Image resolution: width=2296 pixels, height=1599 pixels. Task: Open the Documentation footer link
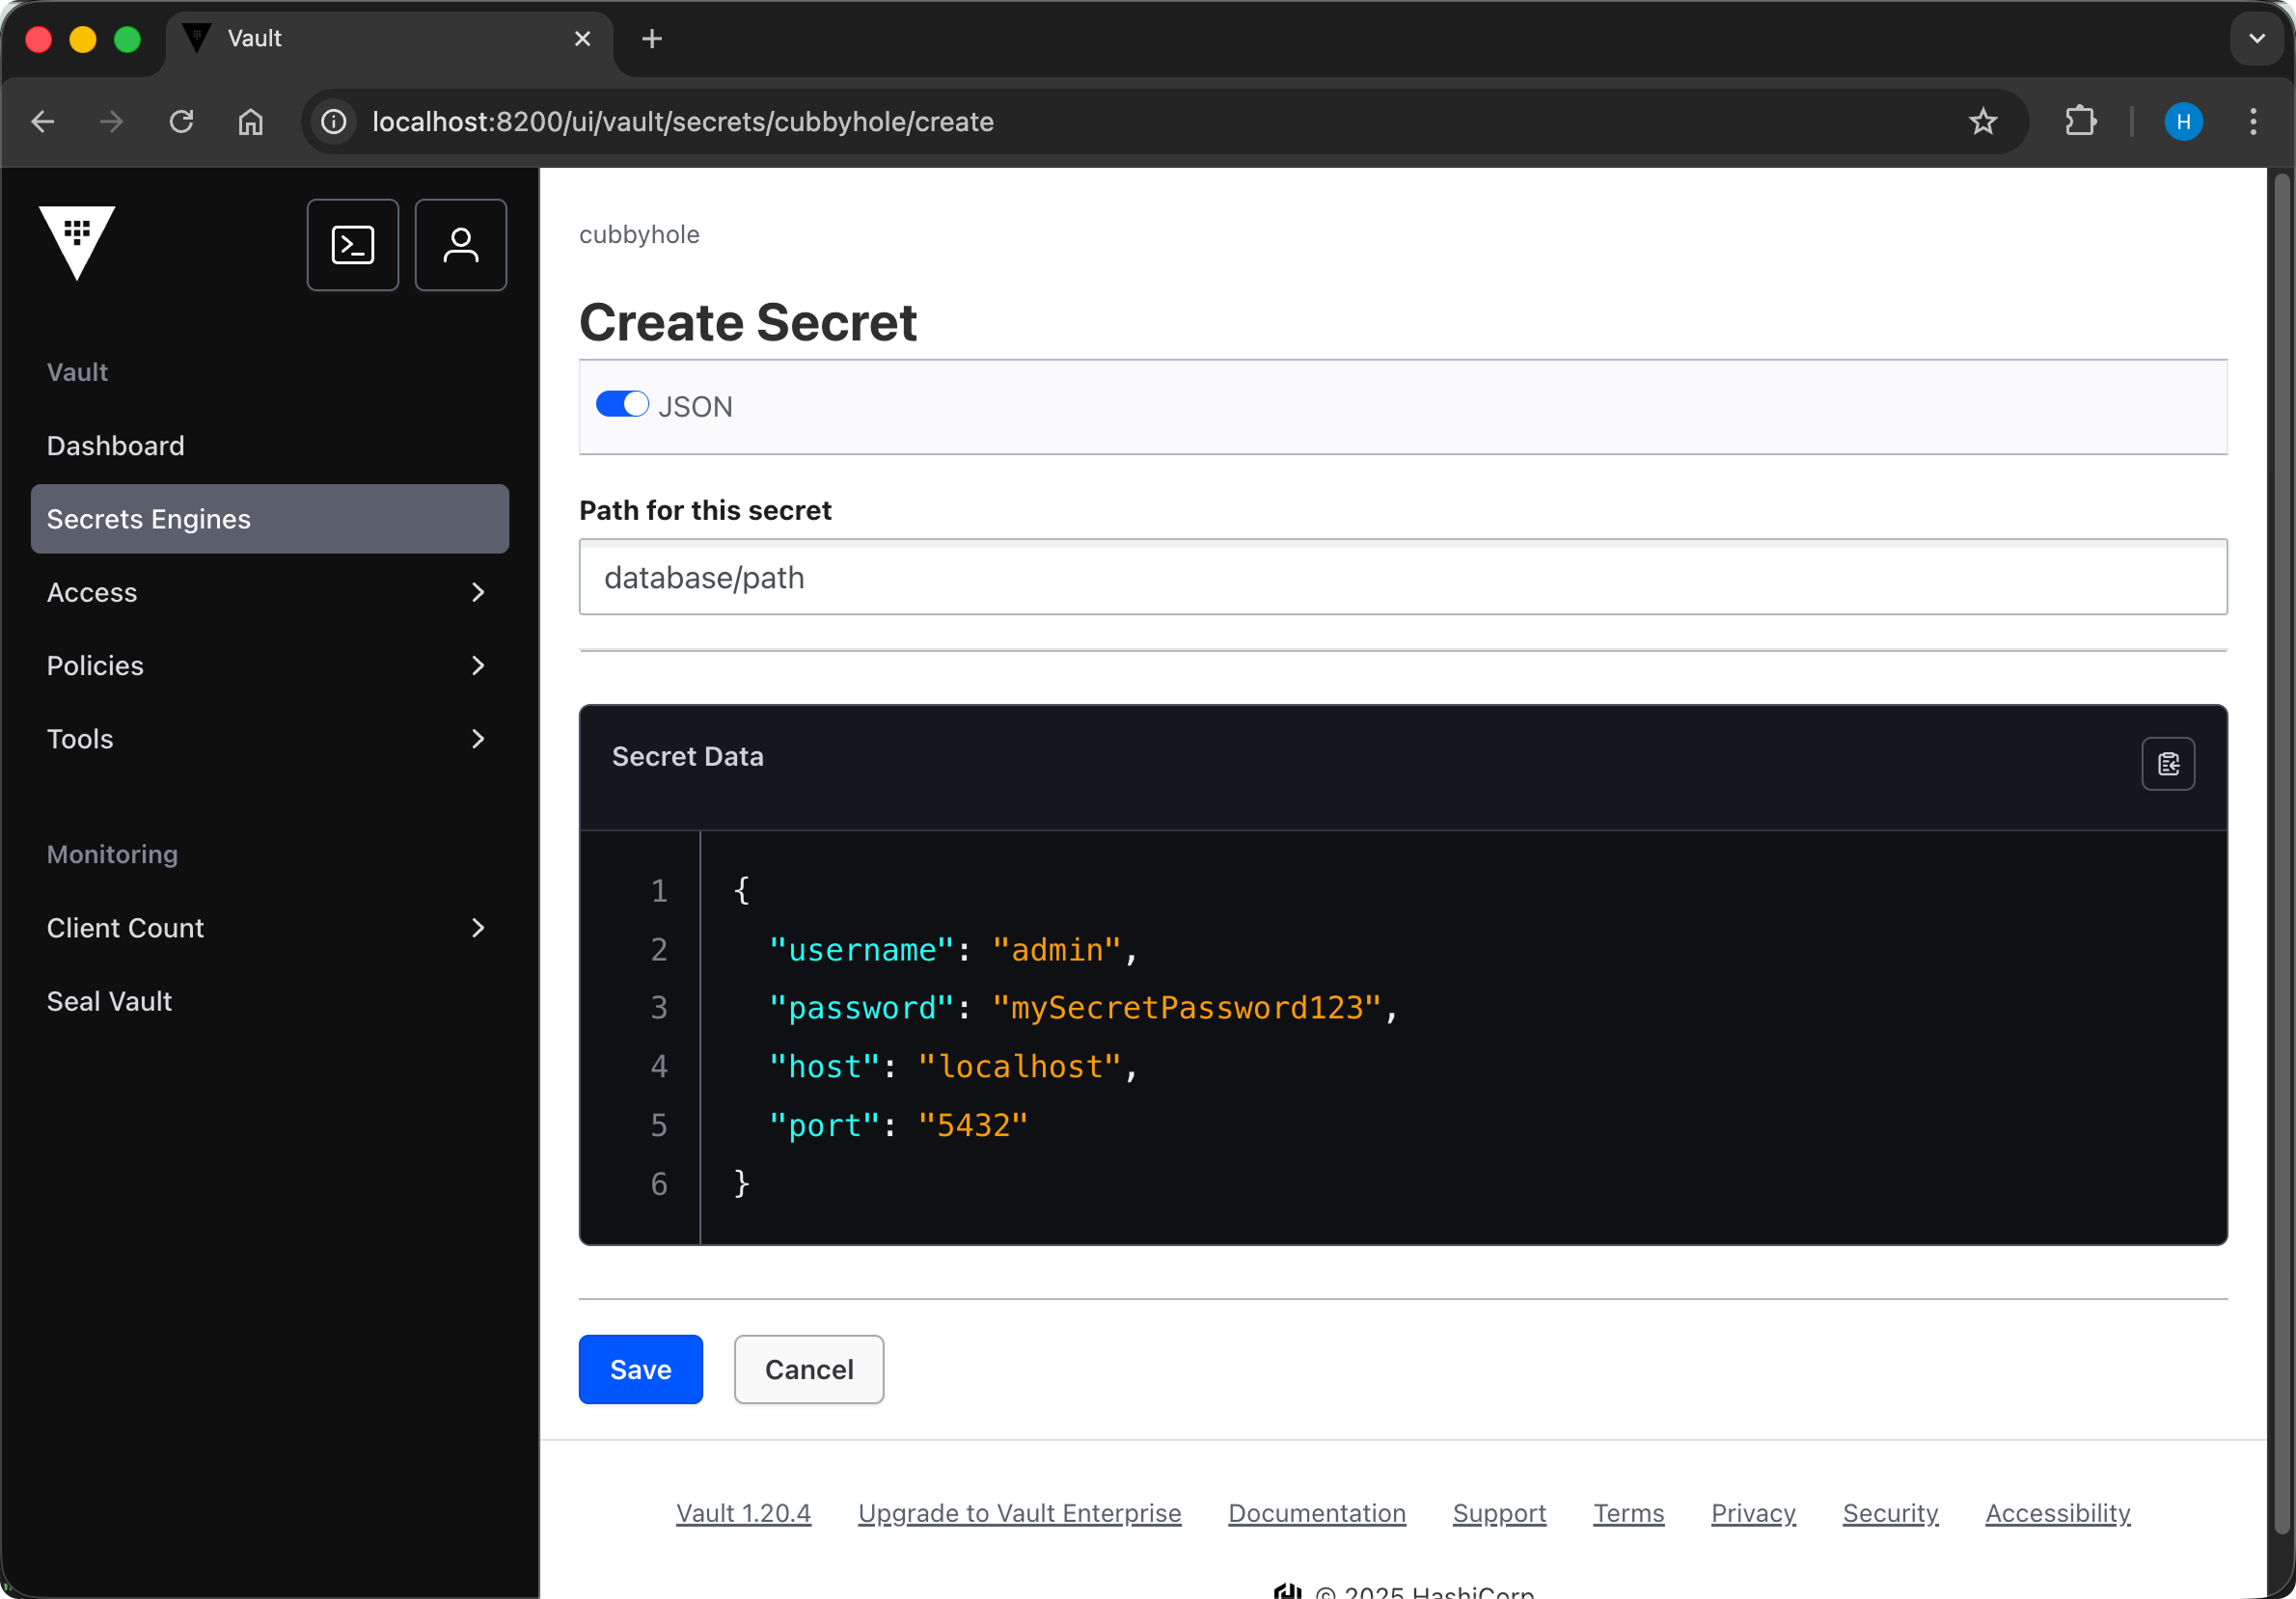[1316, 1513]
